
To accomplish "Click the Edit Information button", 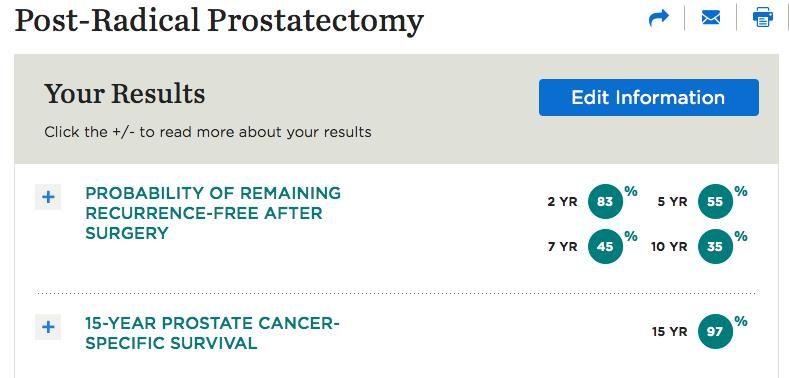I will point(649,97).
